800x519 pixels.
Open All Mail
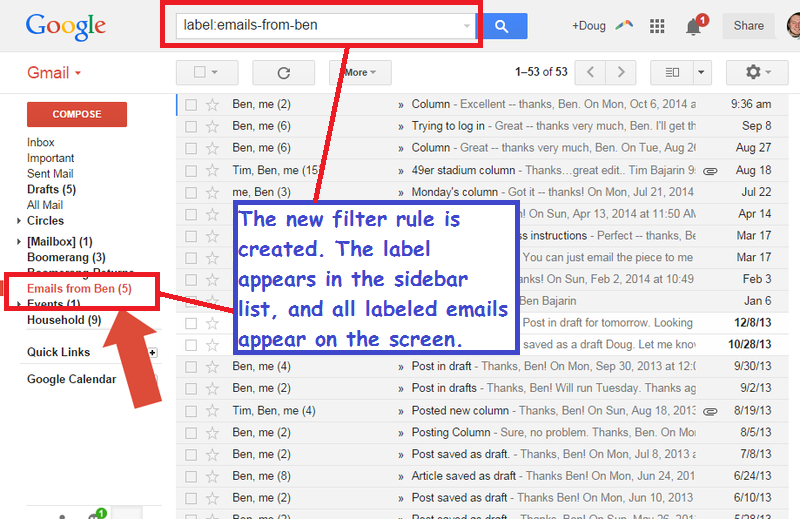45,205
